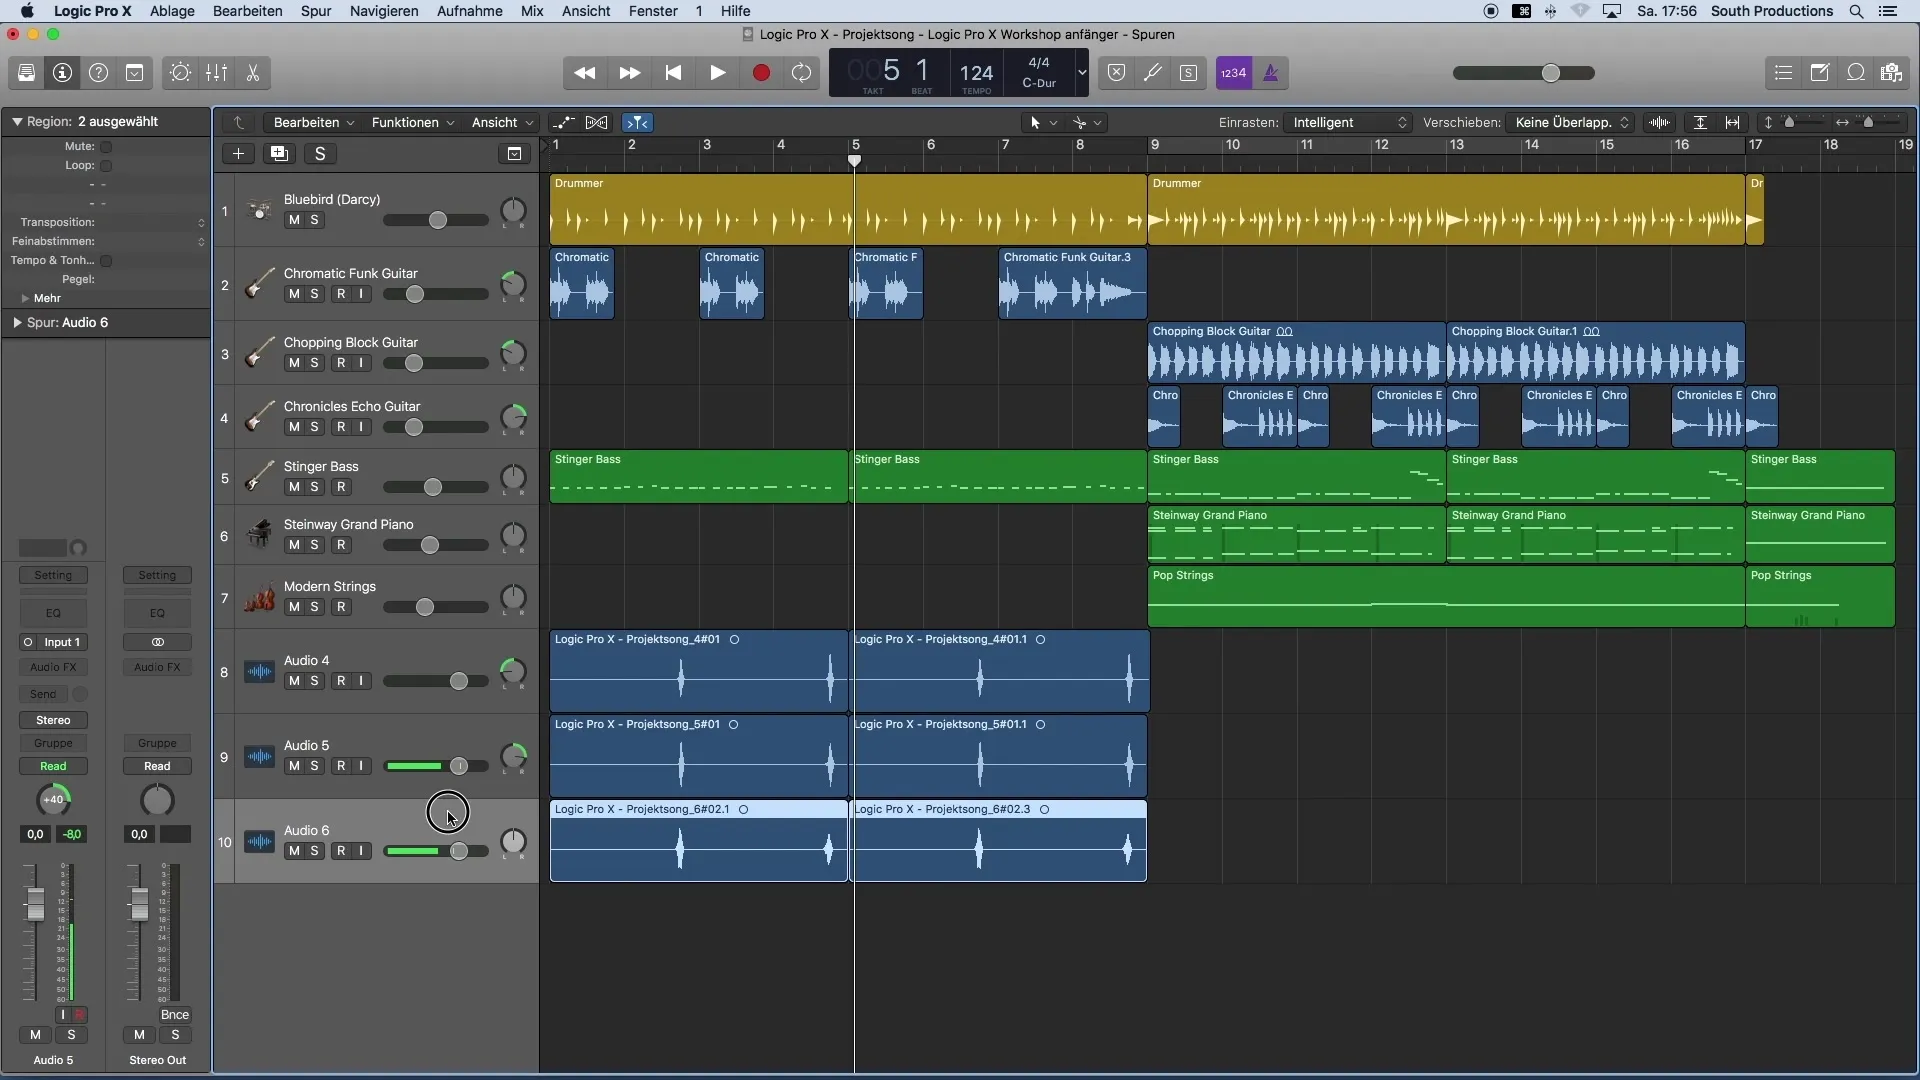The height and width of the screenshot is (1080, 1920).
Task: Toggle Solo on Audio 5 track
Action: (314, 766)
